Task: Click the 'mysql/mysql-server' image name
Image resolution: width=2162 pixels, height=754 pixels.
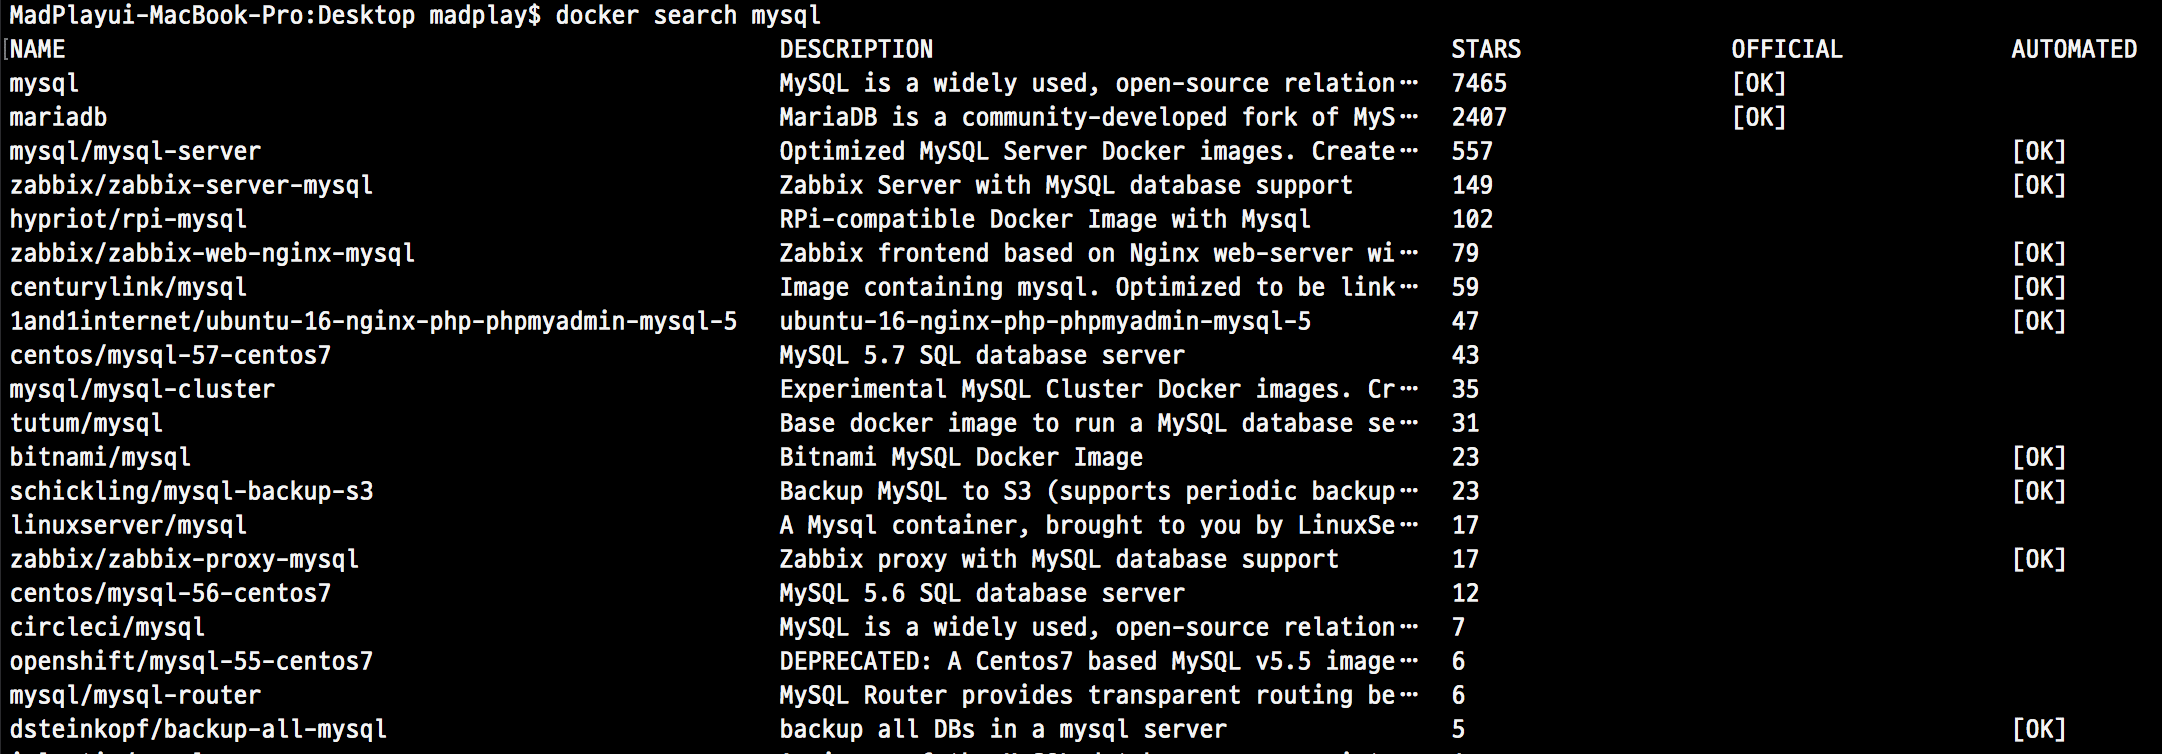Action: click(x=135, y=151)
